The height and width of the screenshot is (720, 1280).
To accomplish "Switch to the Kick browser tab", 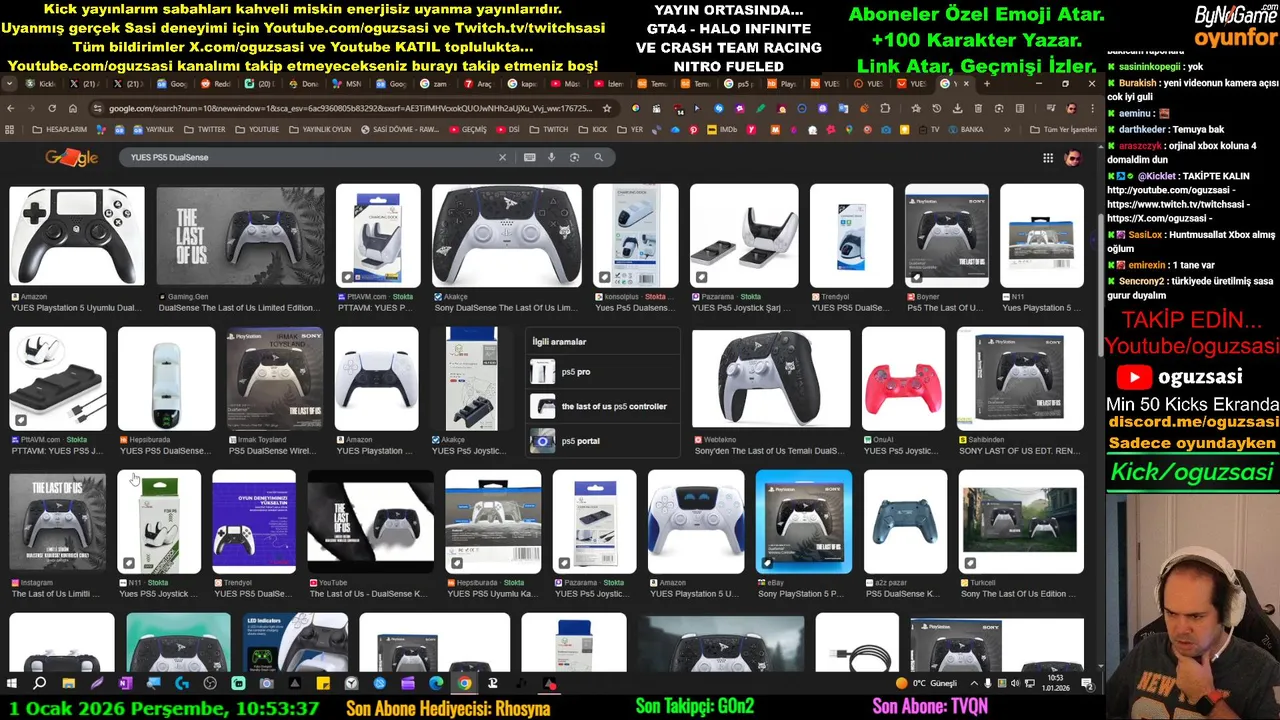I will 40,84.
